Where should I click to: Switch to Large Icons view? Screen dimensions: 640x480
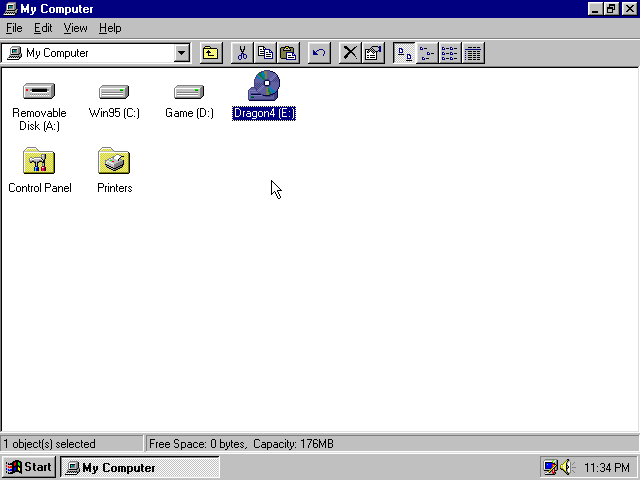pyautogui.click(x=404, y=53)
